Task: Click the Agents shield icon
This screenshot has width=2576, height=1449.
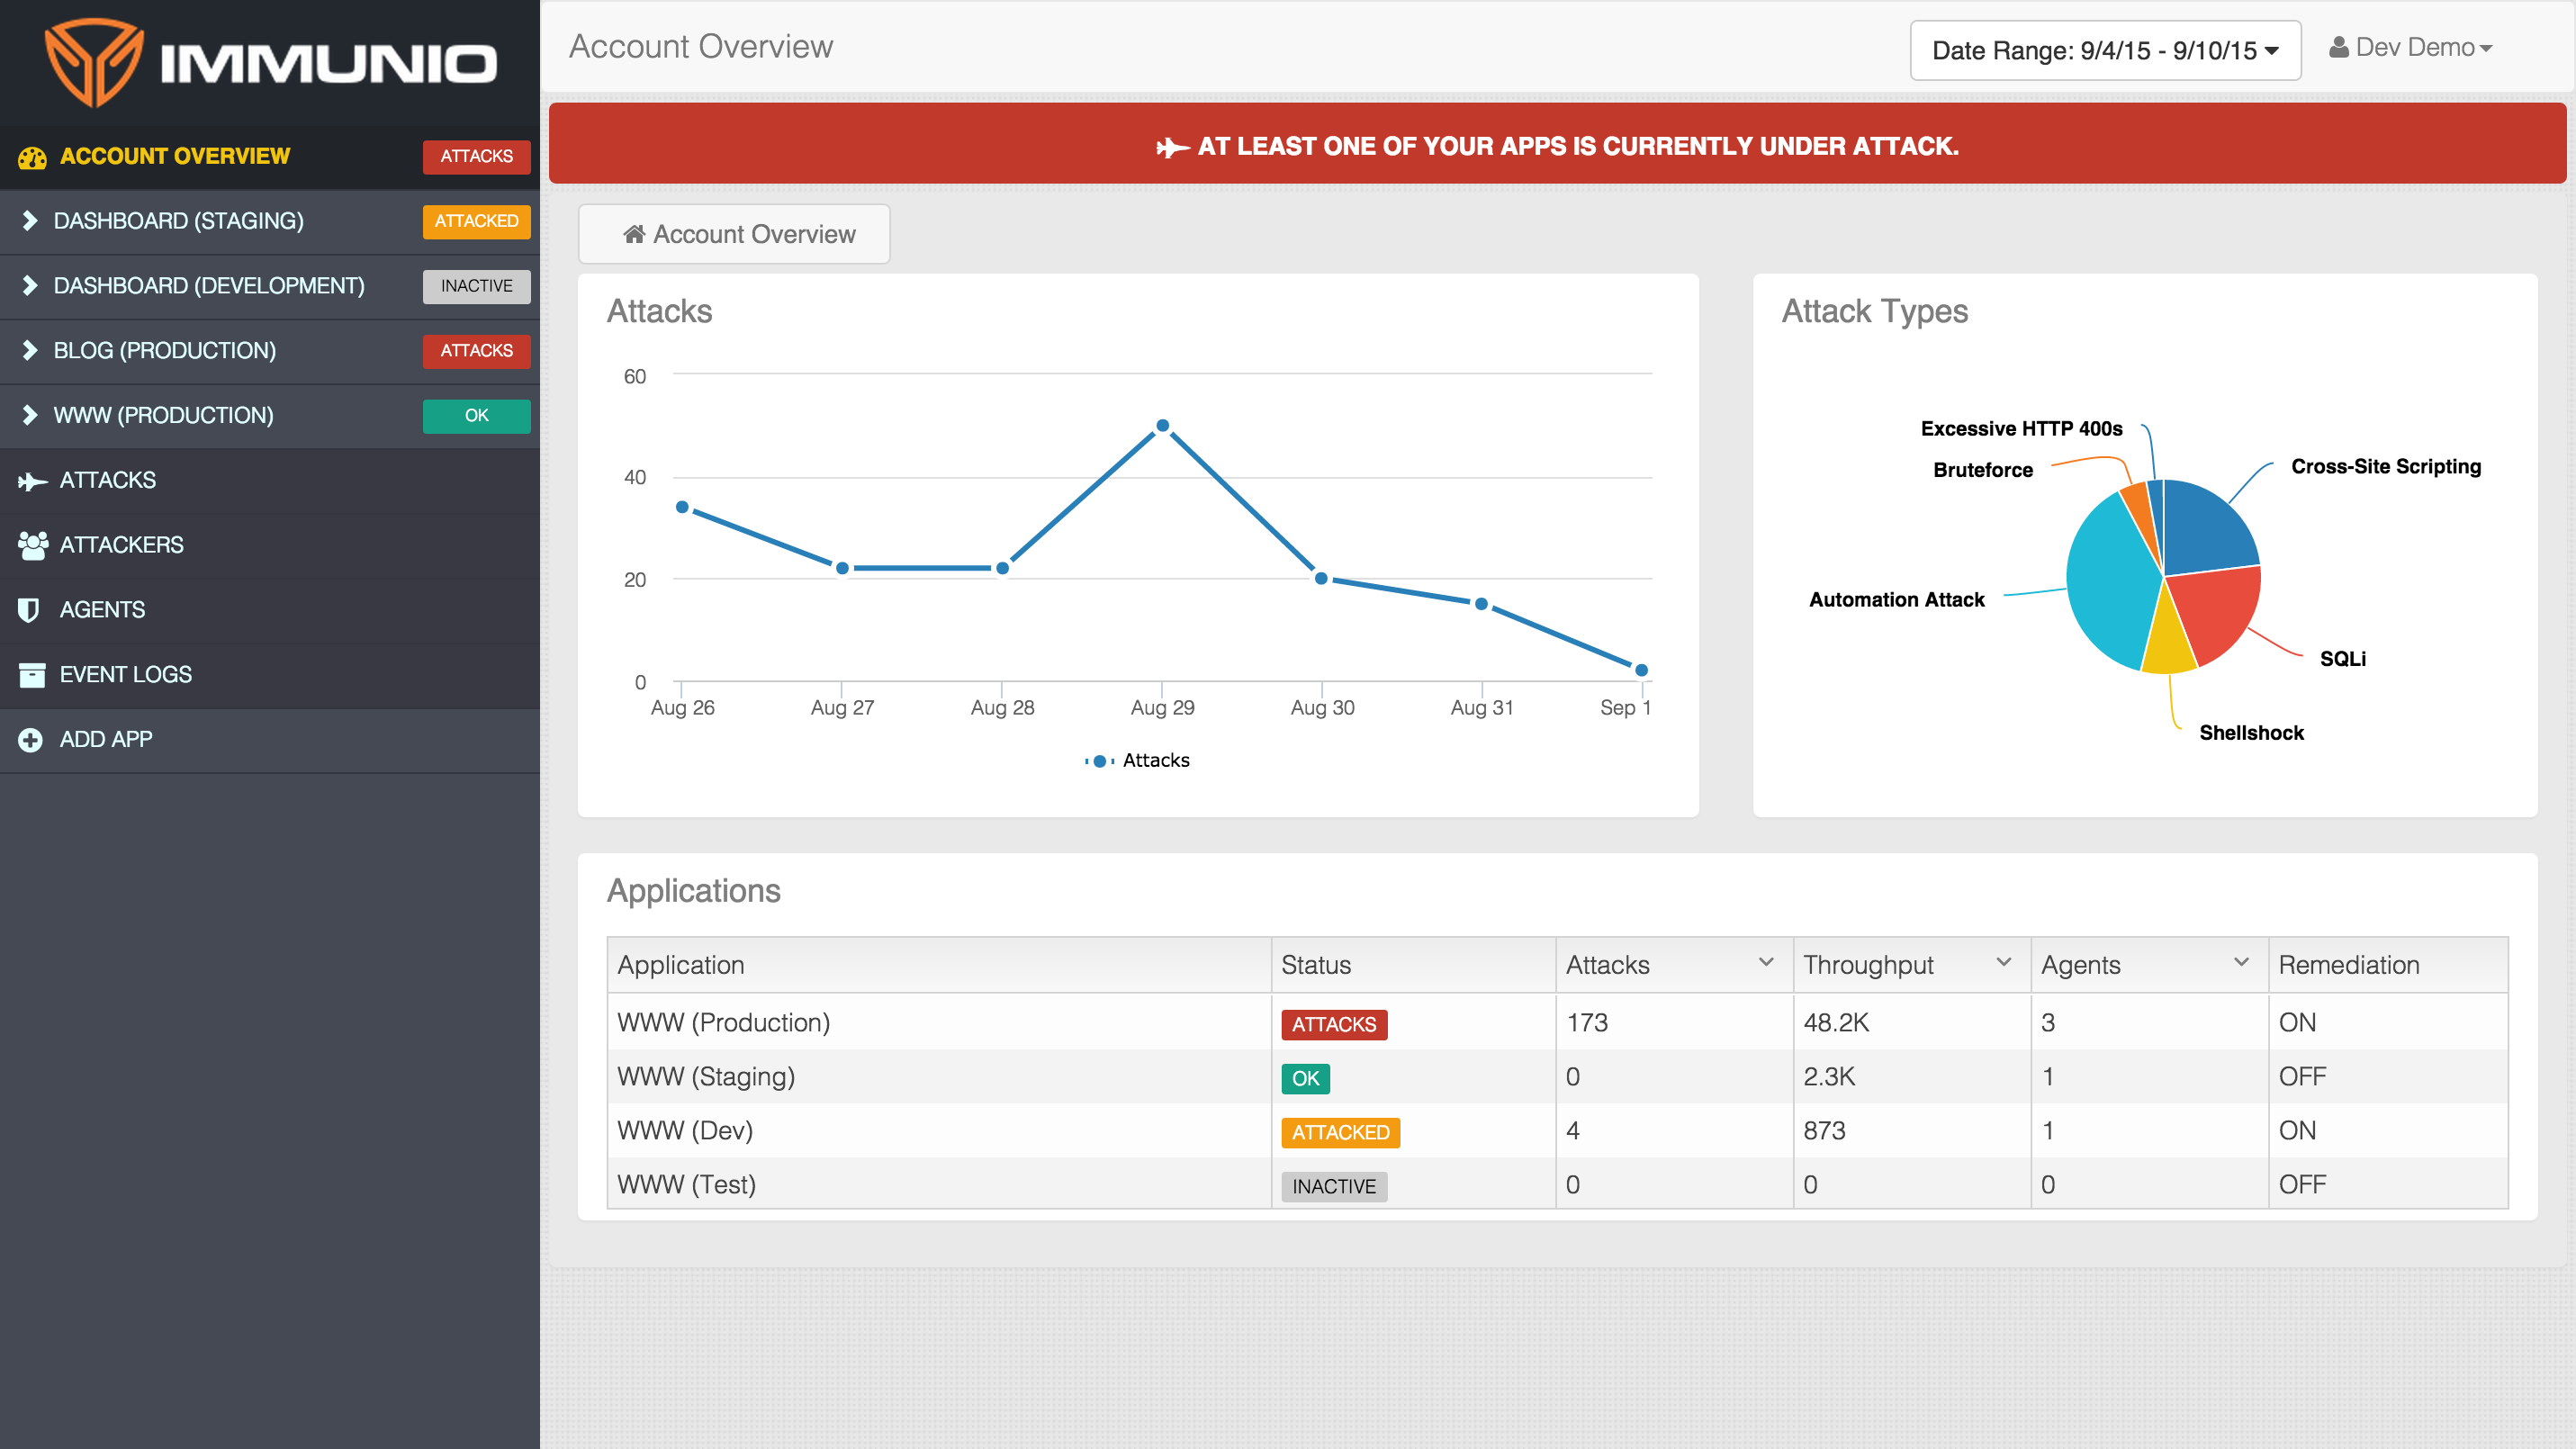Action: pos(29,610)
